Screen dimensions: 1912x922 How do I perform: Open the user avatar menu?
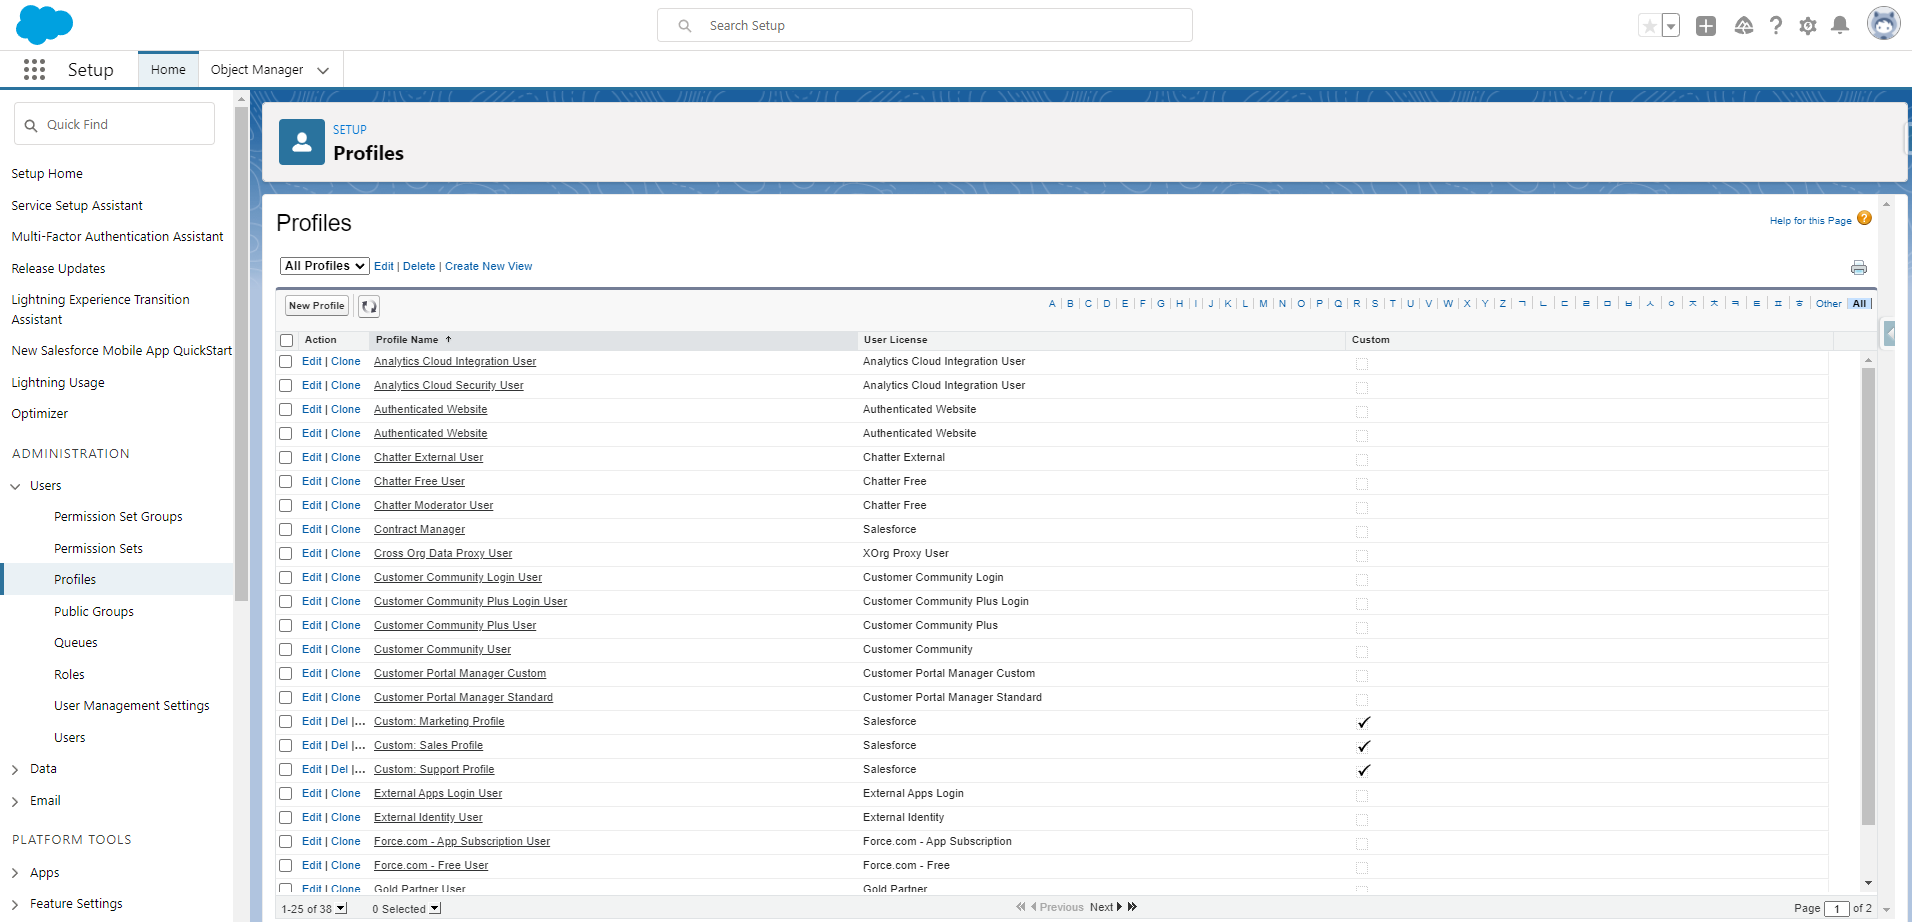pos(1884,24)
